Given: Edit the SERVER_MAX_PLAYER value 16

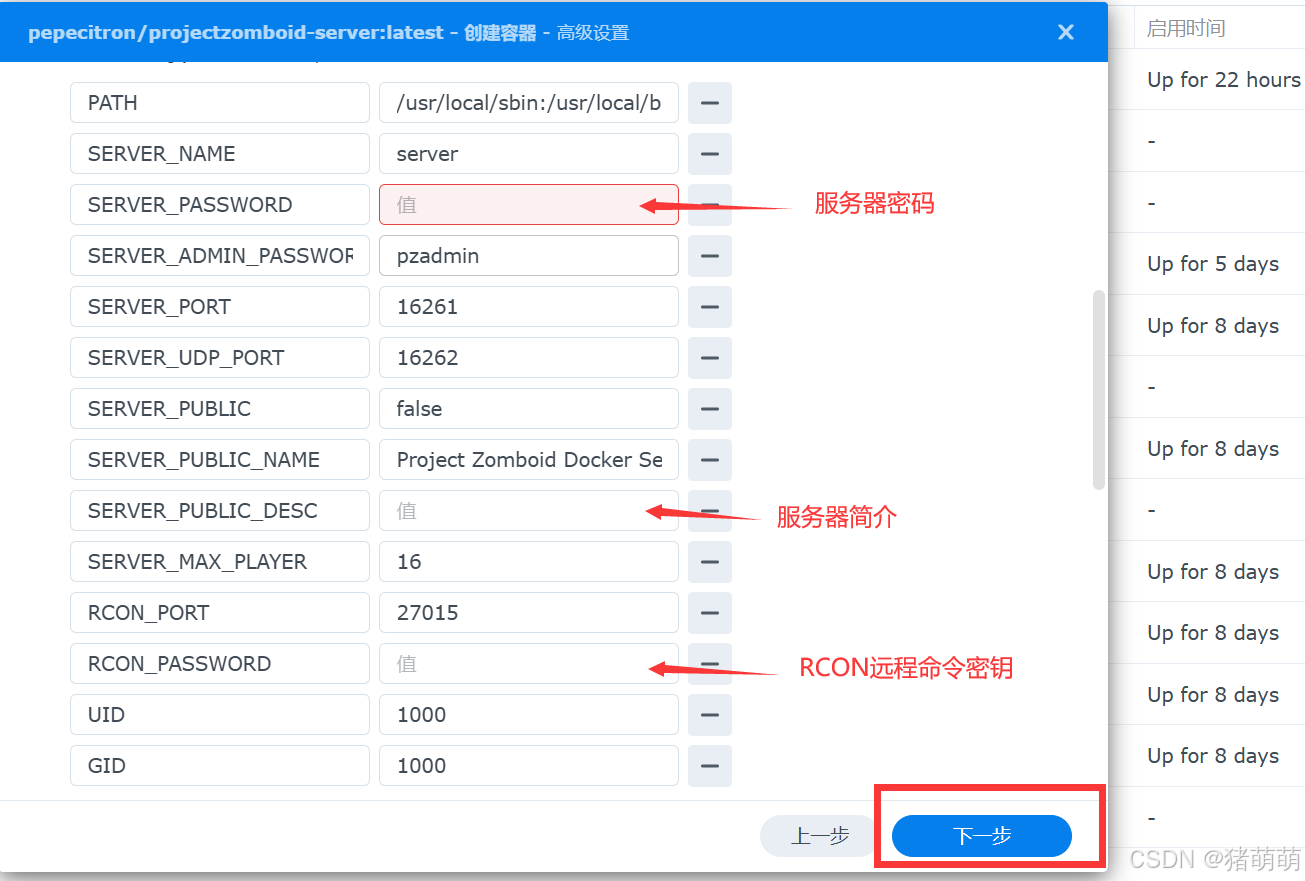Looking at the screenshot, I should coord(529,562).
